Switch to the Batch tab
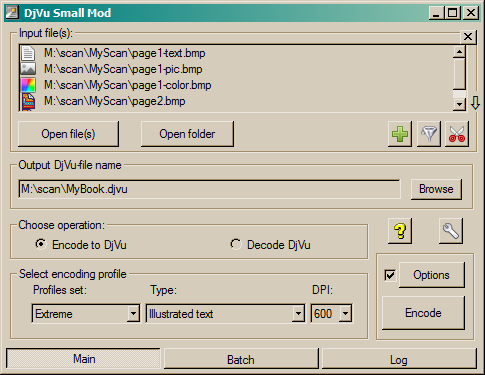The image size is (485, 375). (241, 359)
